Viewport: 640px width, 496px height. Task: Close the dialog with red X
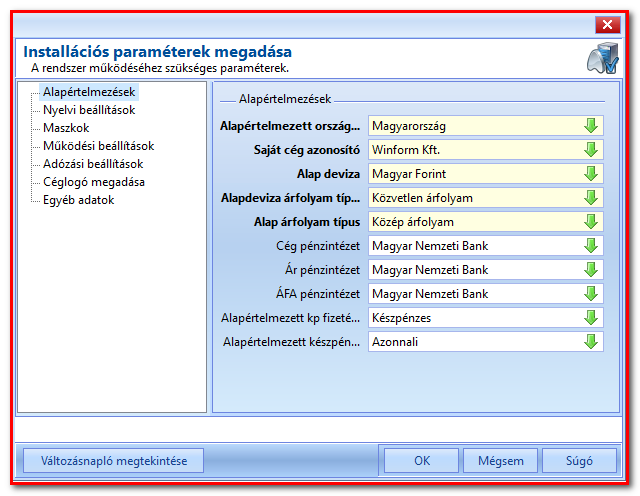tap(607, 25)
